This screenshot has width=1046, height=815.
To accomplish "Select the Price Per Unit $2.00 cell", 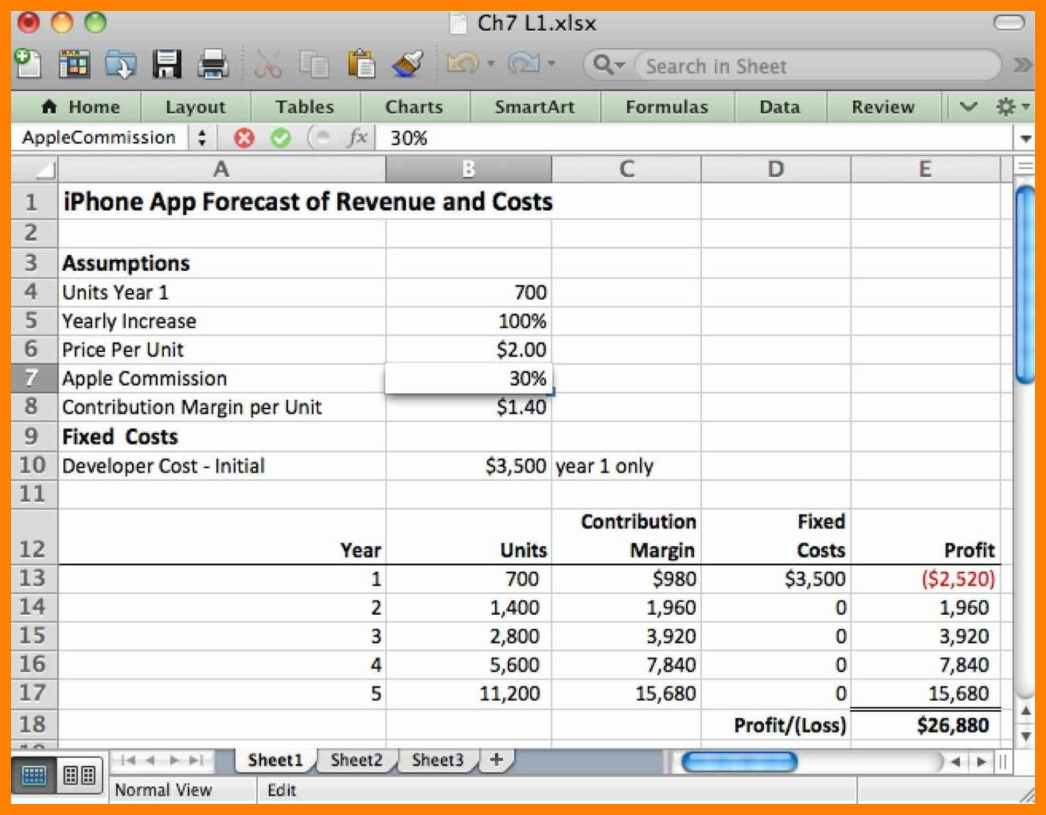I will [x=468, y=349].
